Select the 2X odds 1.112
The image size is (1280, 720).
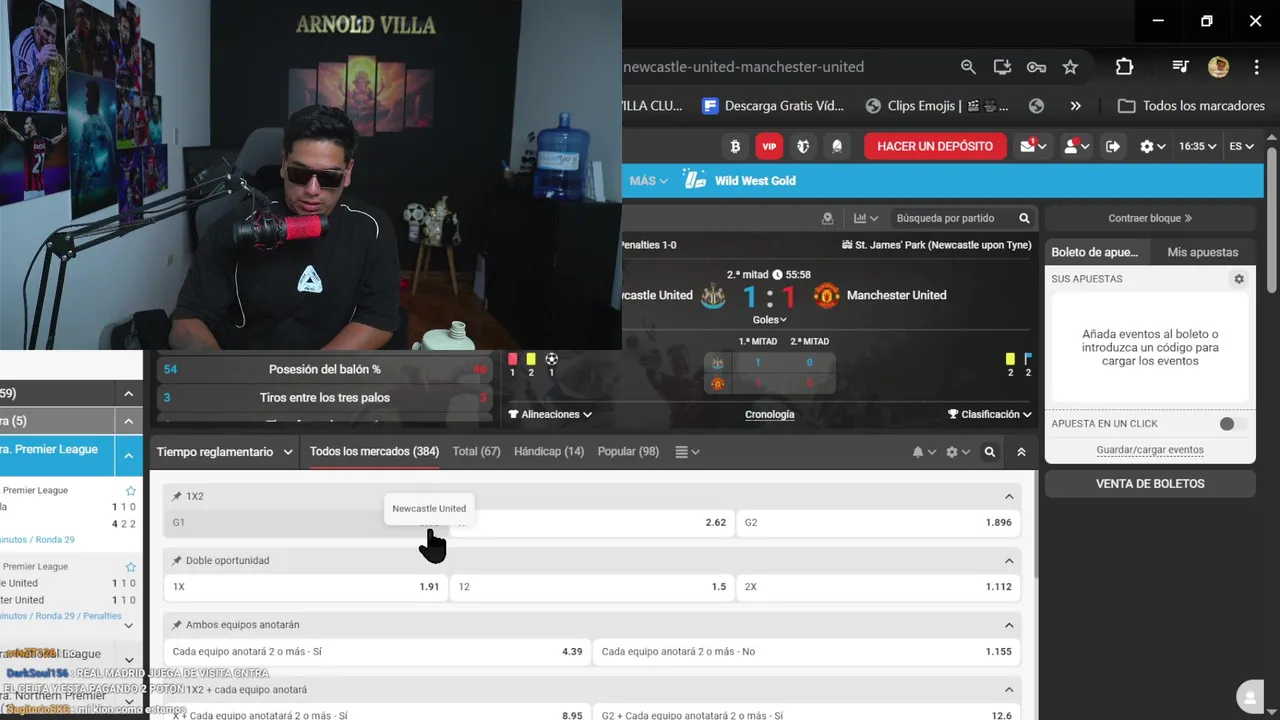[878, 587]
